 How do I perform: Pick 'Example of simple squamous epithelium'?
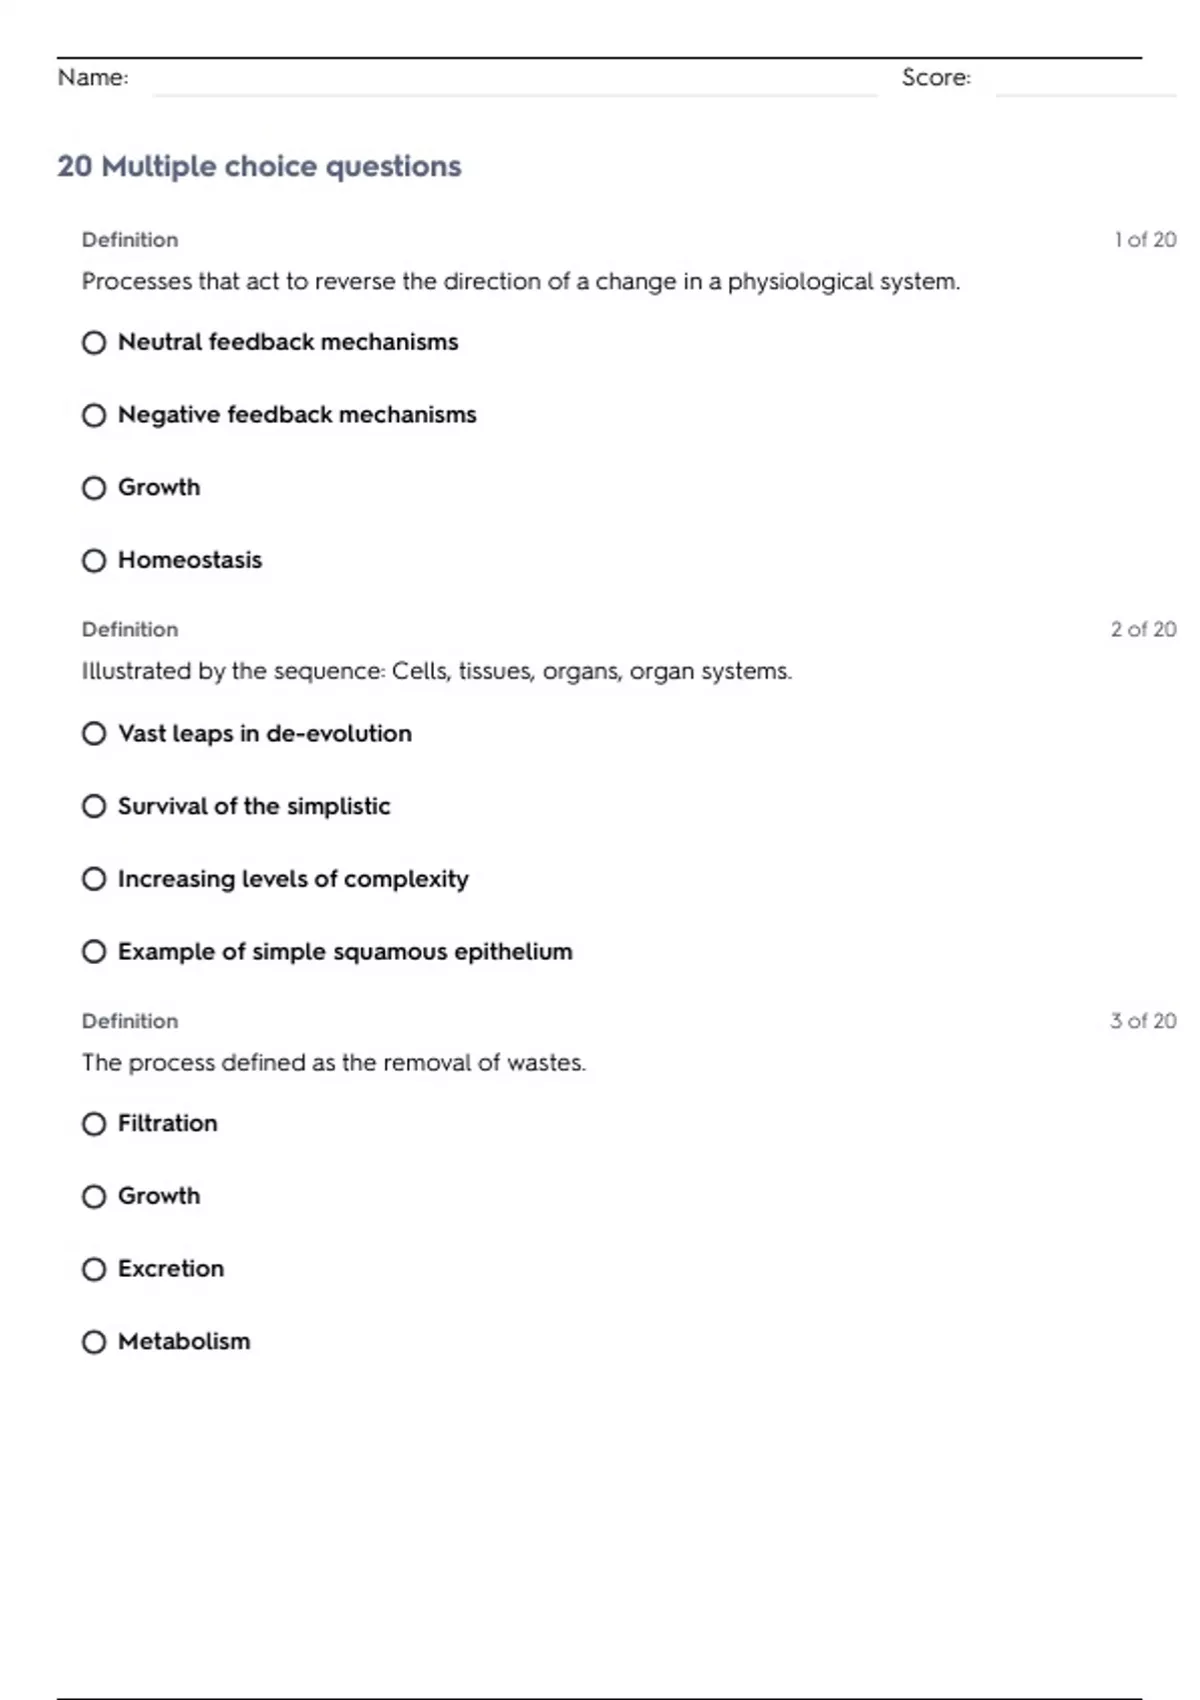(x=94, y=952)
